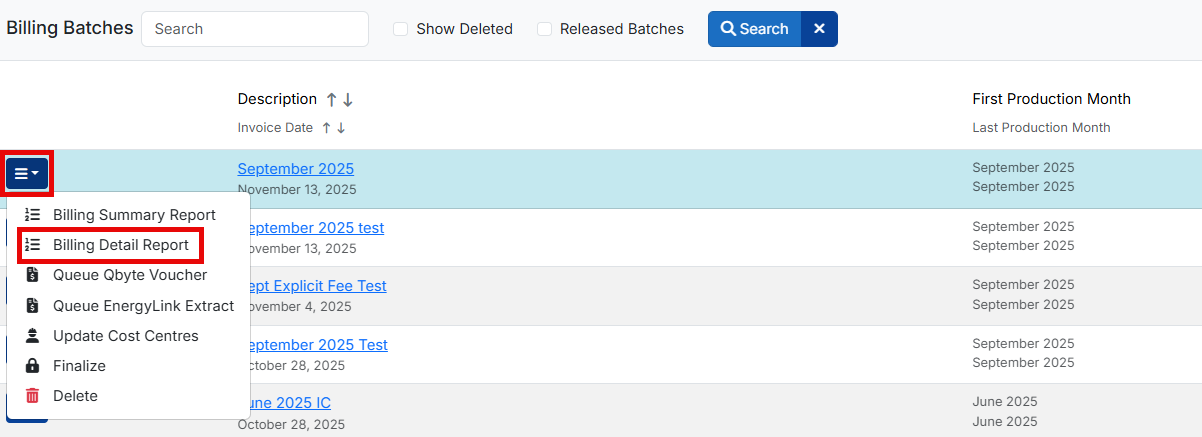Click the padlock icon beside Finalize
This screenshot has width=1202, height=437.
32,366
